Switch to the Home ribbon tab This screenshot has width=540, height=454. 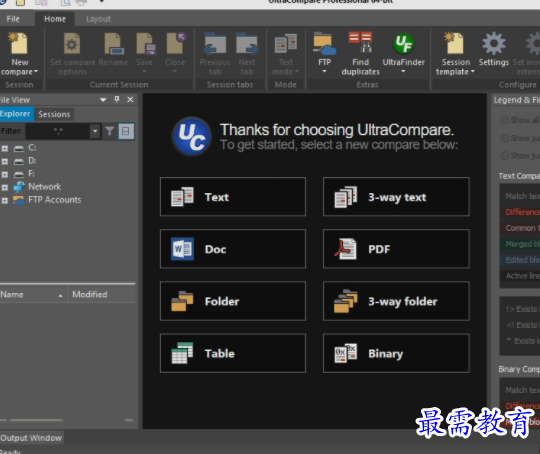[x=55, y=19]
